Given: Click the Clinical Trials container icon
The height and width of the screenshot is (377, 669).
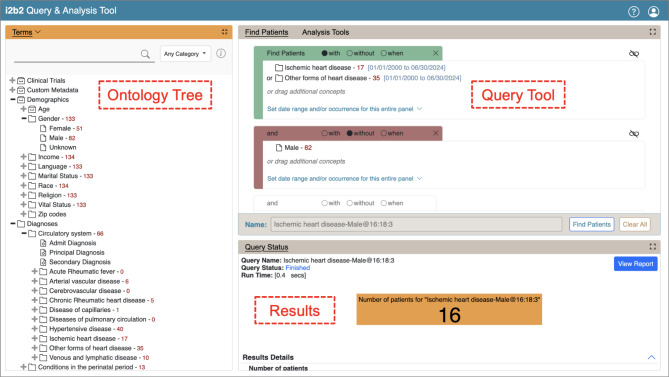Looking at the screenshot, I should [x=21, y=81].
